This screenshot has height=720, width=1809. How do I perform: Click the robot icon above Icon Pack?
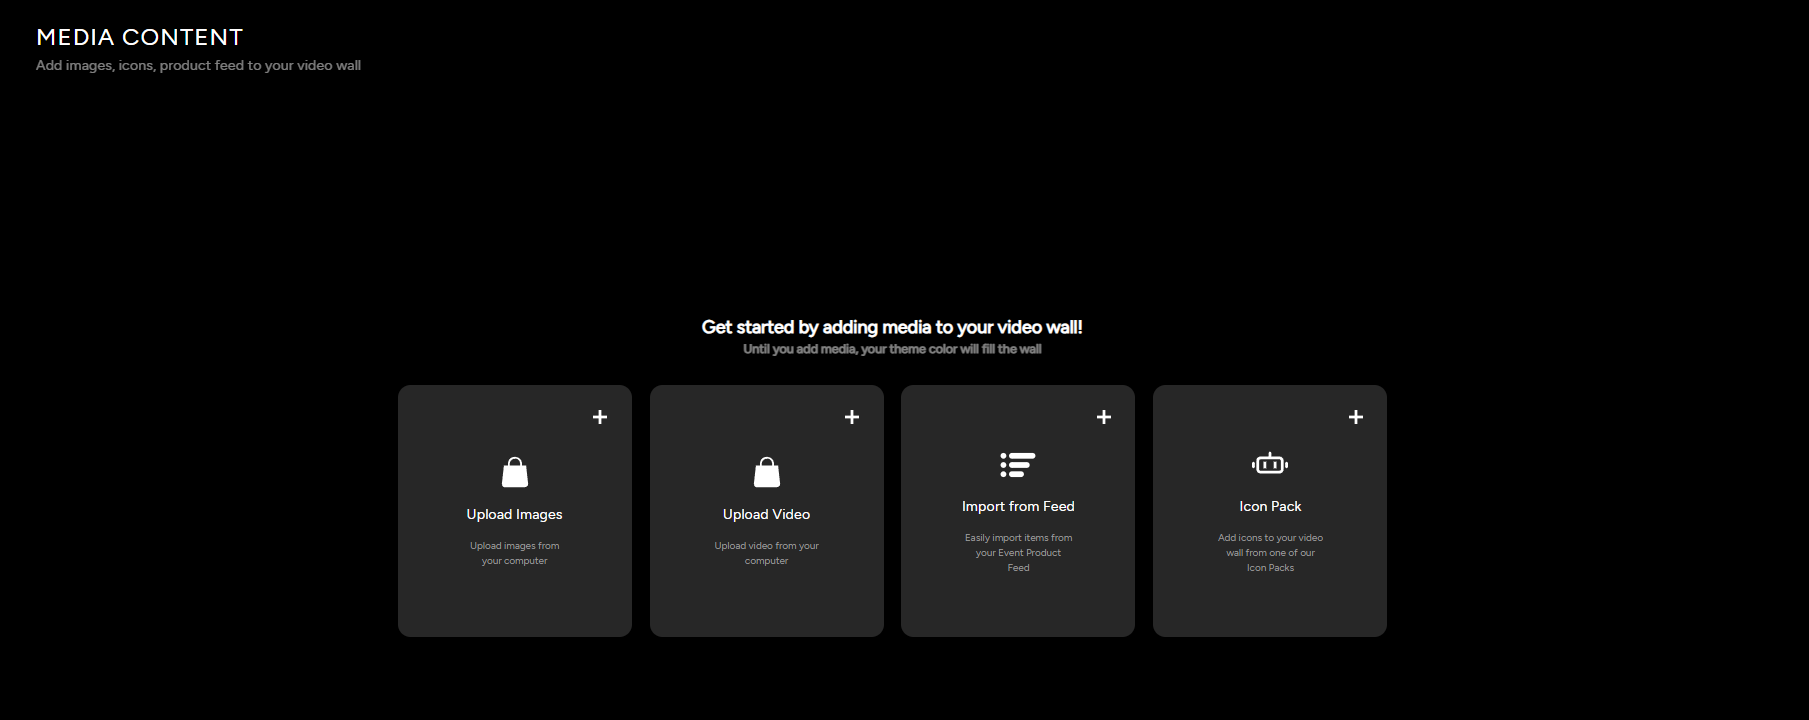click(x=1270, y=464)
